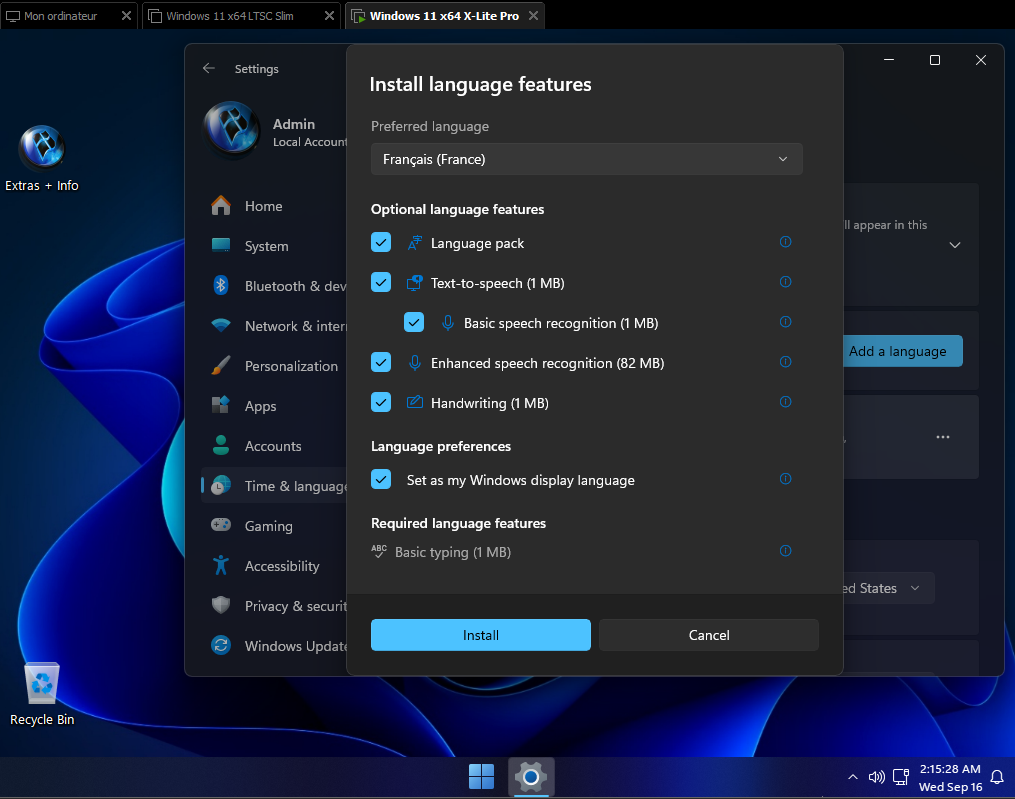This screenshot has width=1015, height=799.
Task: Click the Home icon in Settings sidebar
Action: 221,206
